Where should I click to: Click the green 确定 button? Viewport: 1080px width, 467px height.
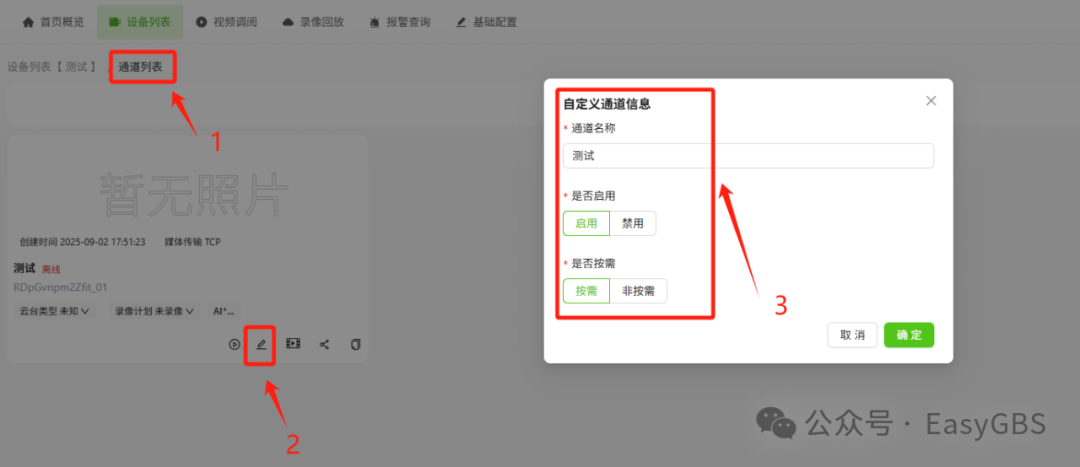point(909,335)
